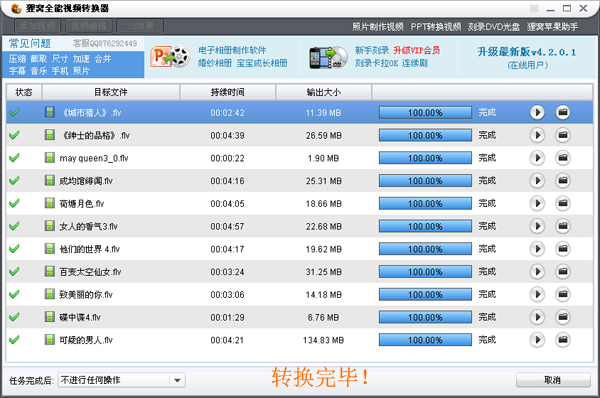Open 婚纱相册 link
Screen dimensions: 600x398
click(215, 63)
